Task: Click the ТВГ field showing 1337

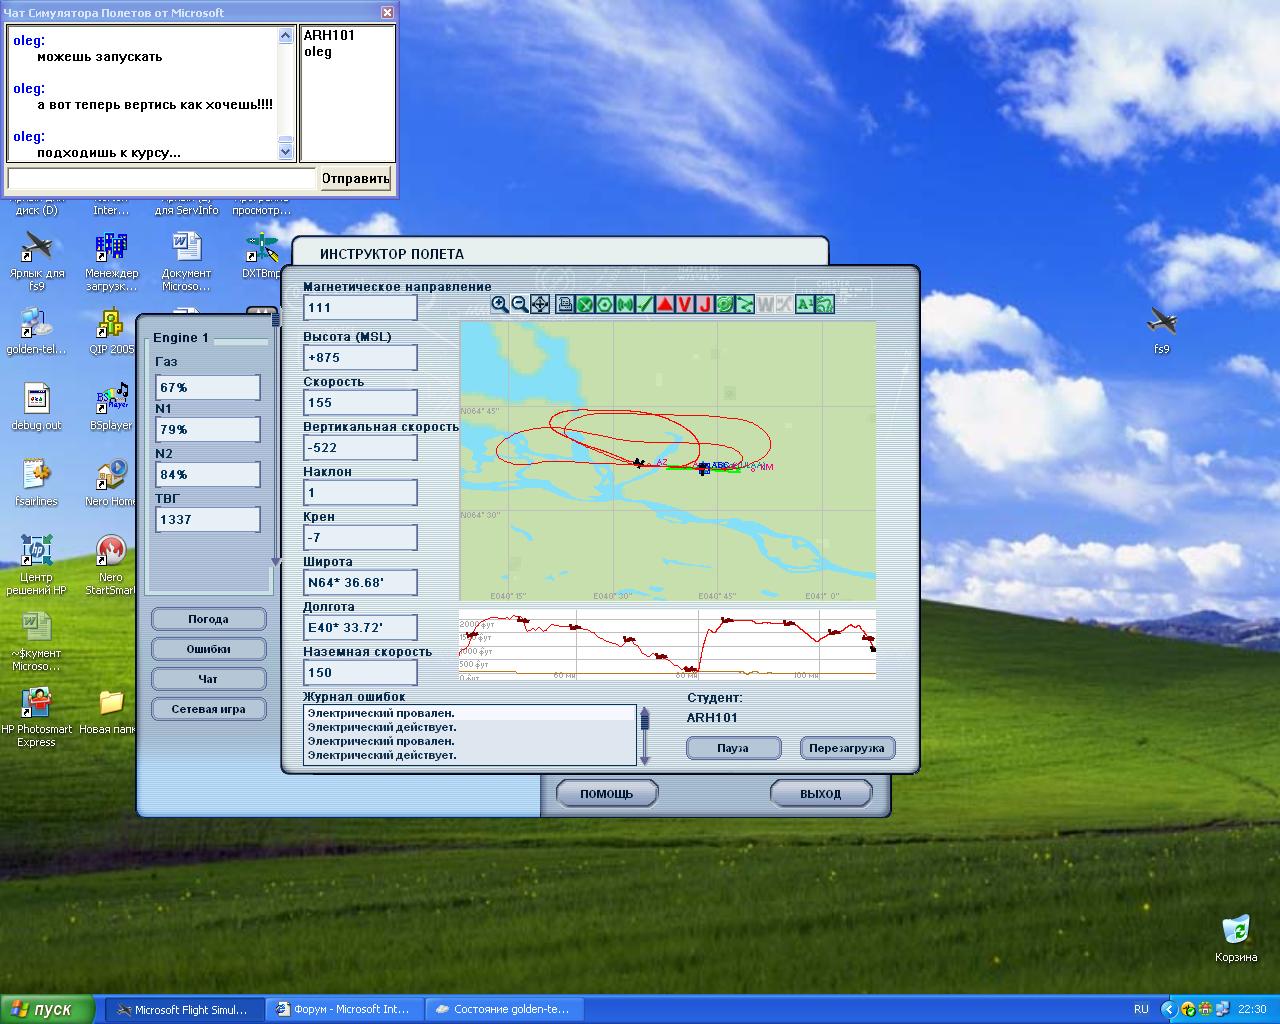Action: coord(208,519)
